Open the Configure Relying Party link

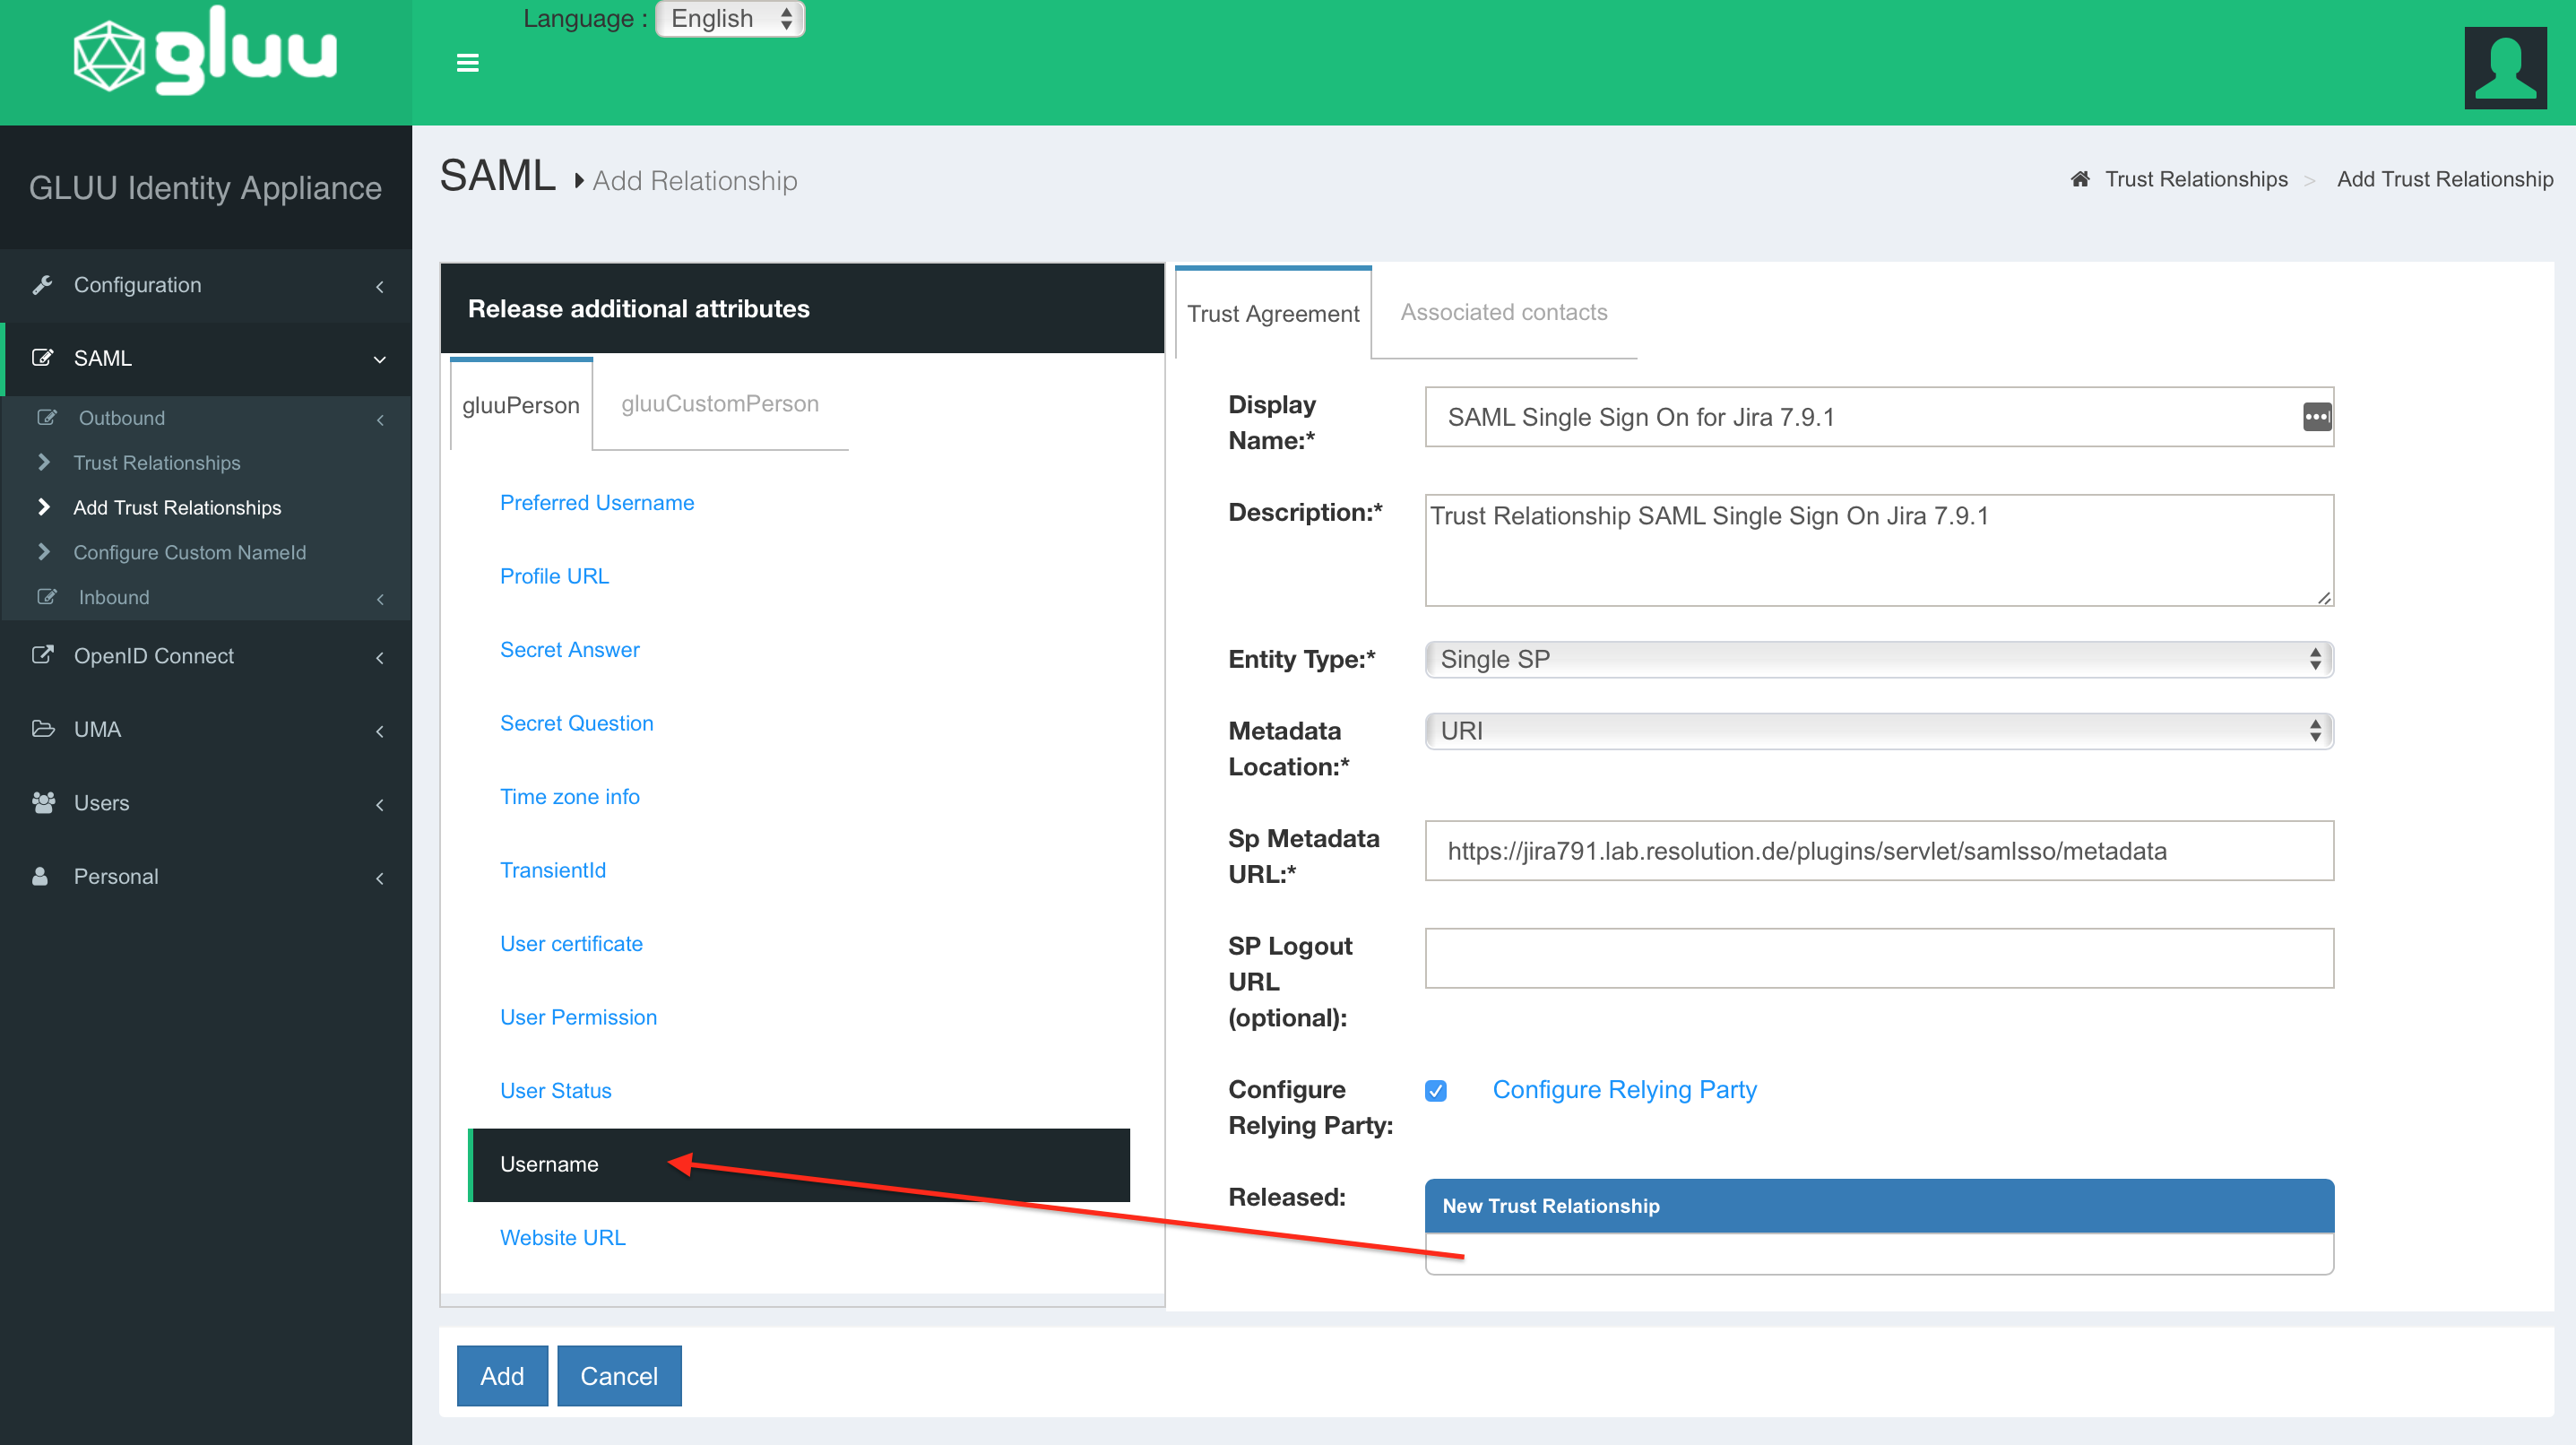[1624, 1089]
